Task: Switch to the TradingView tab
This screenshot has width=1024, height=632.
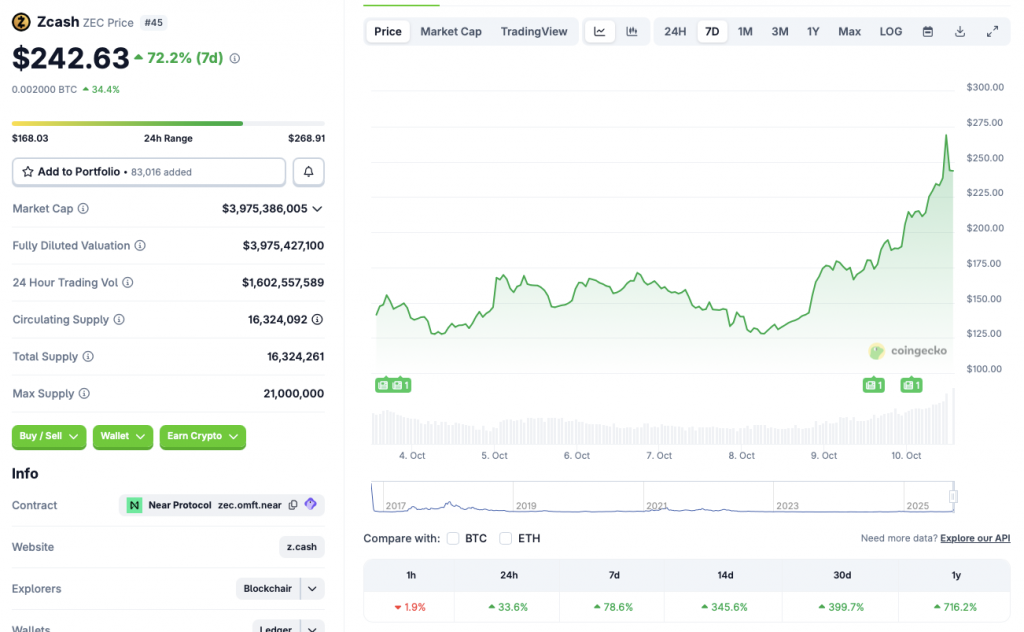Action: coord(534,31)
